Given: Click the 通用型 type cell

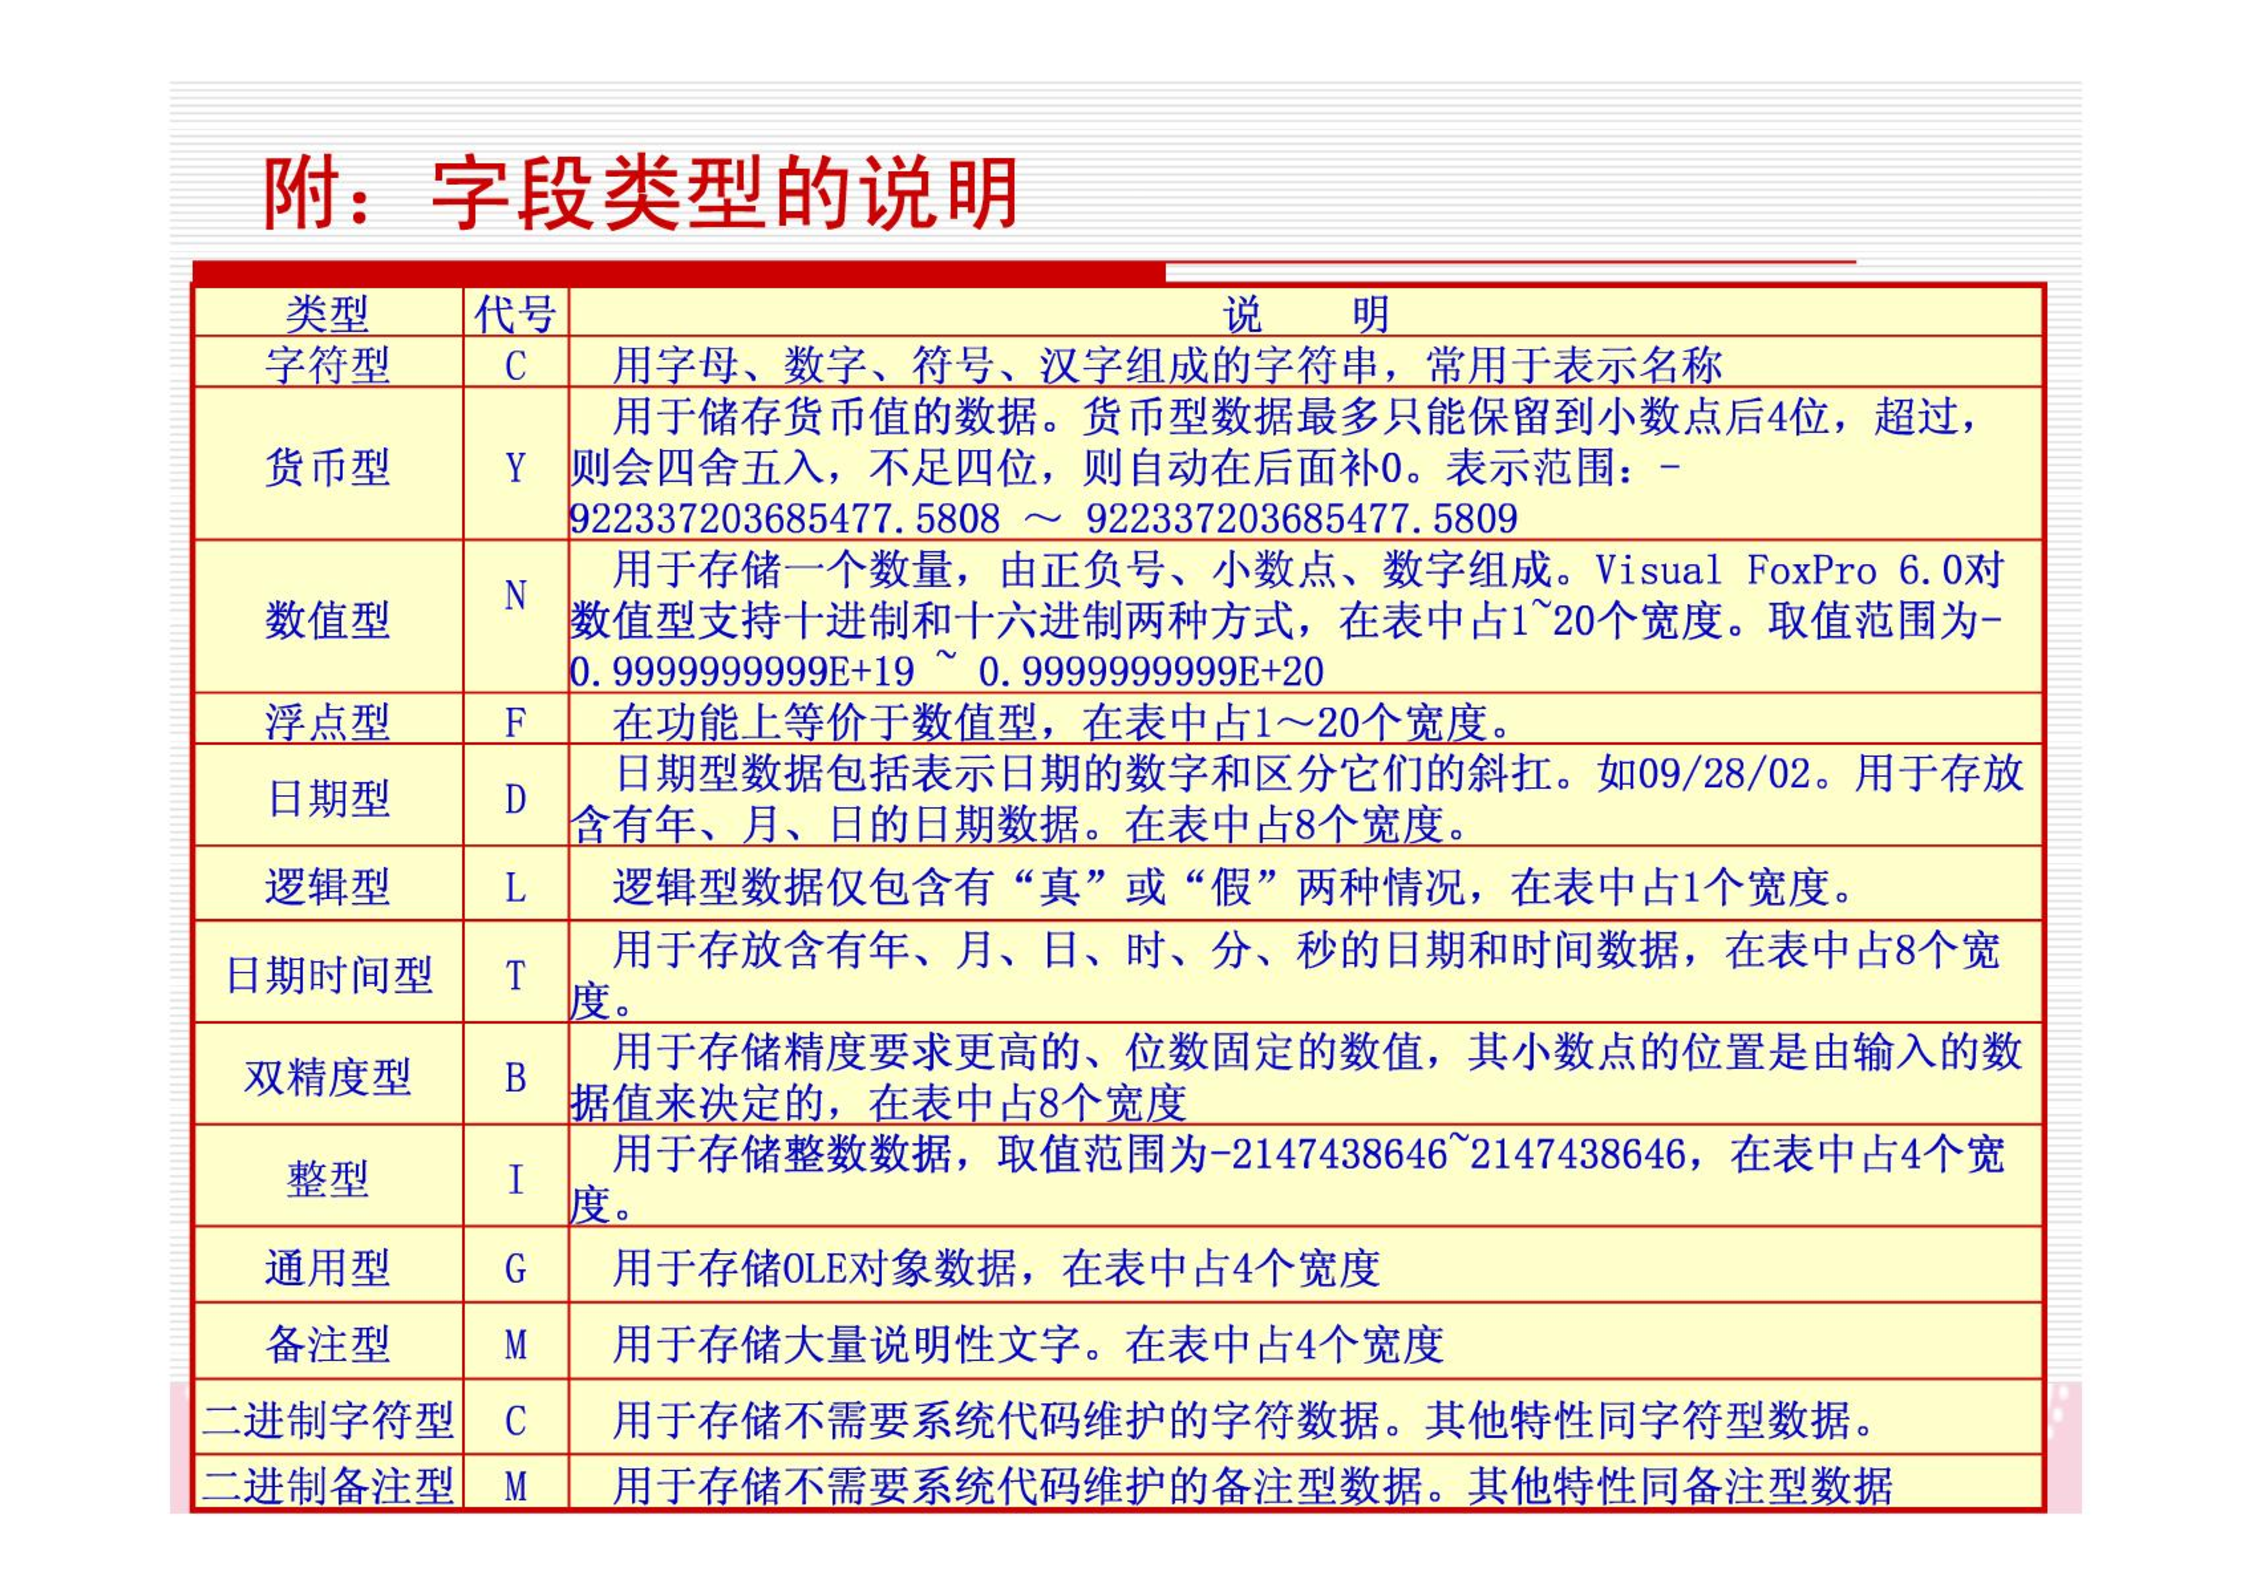Looking at the screenshot, I should coord(327,1267).
